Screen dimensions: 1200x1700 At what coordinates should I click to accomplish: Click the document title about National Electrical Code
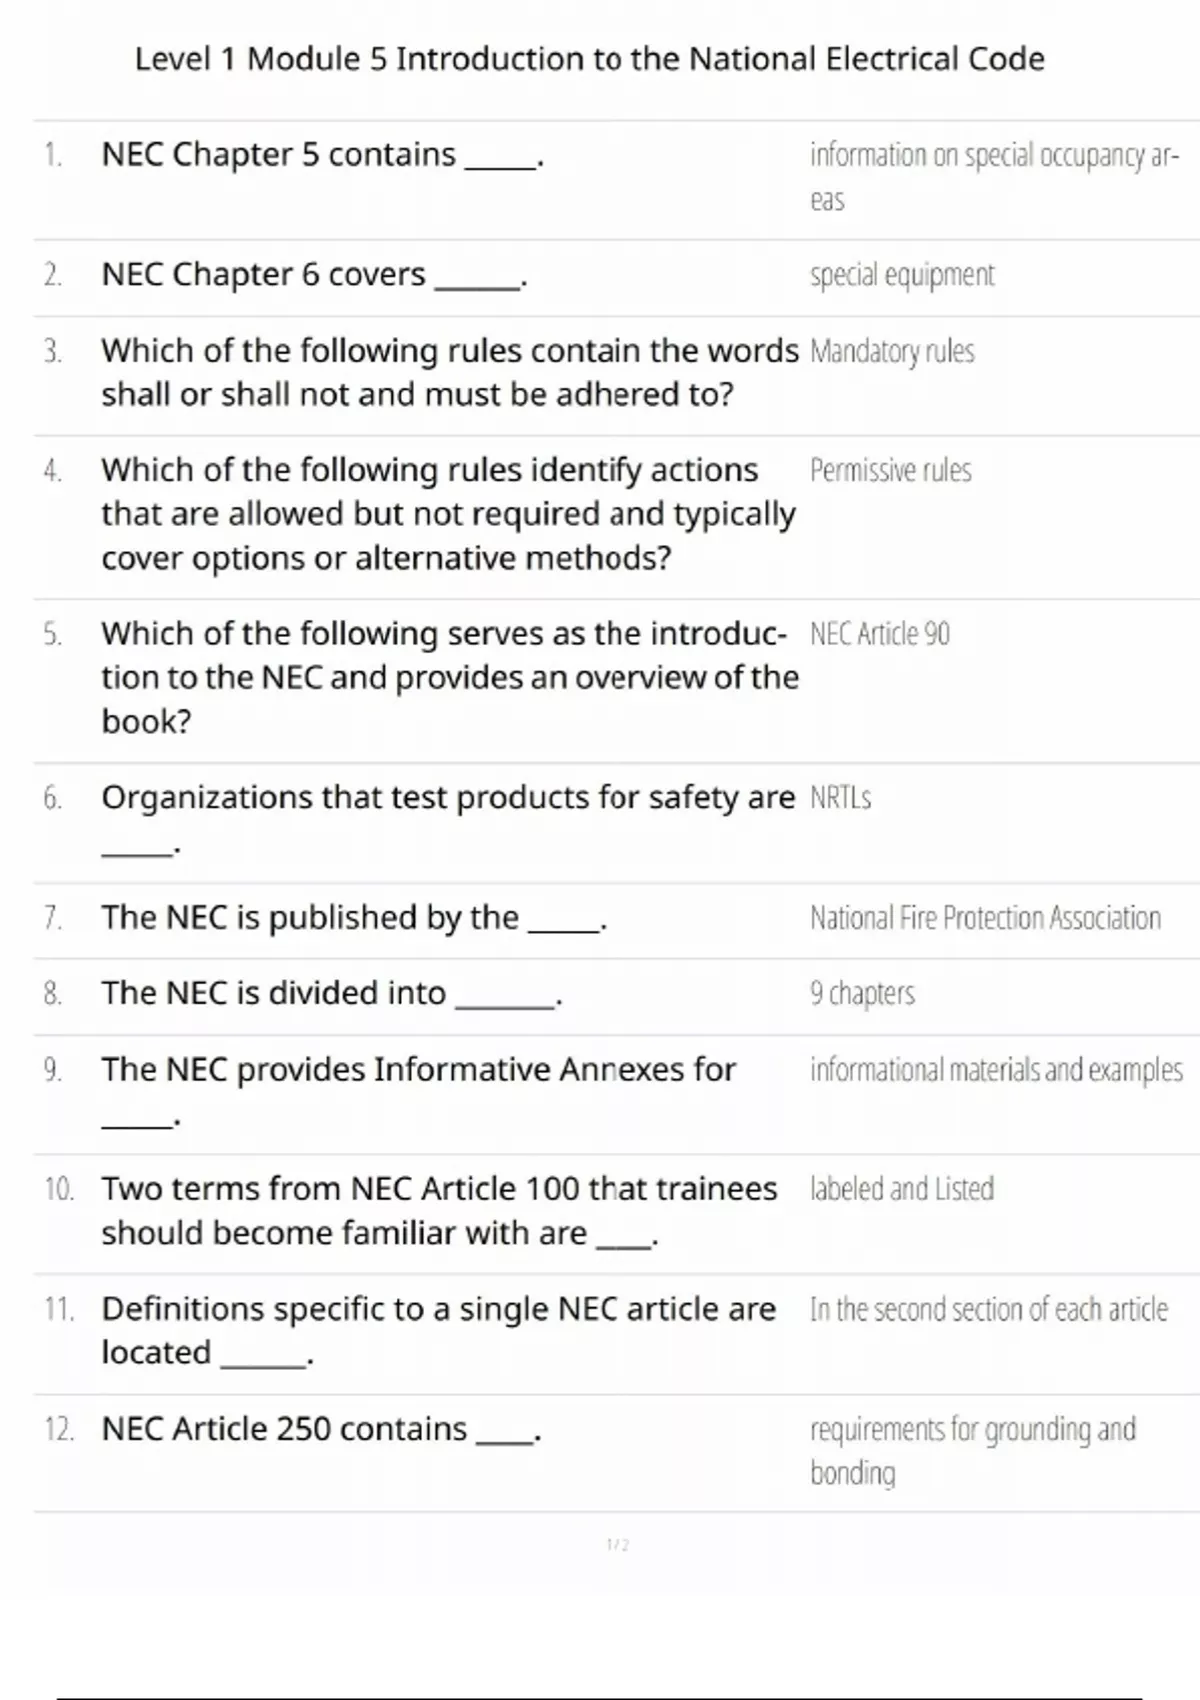[x=589, y=59]
